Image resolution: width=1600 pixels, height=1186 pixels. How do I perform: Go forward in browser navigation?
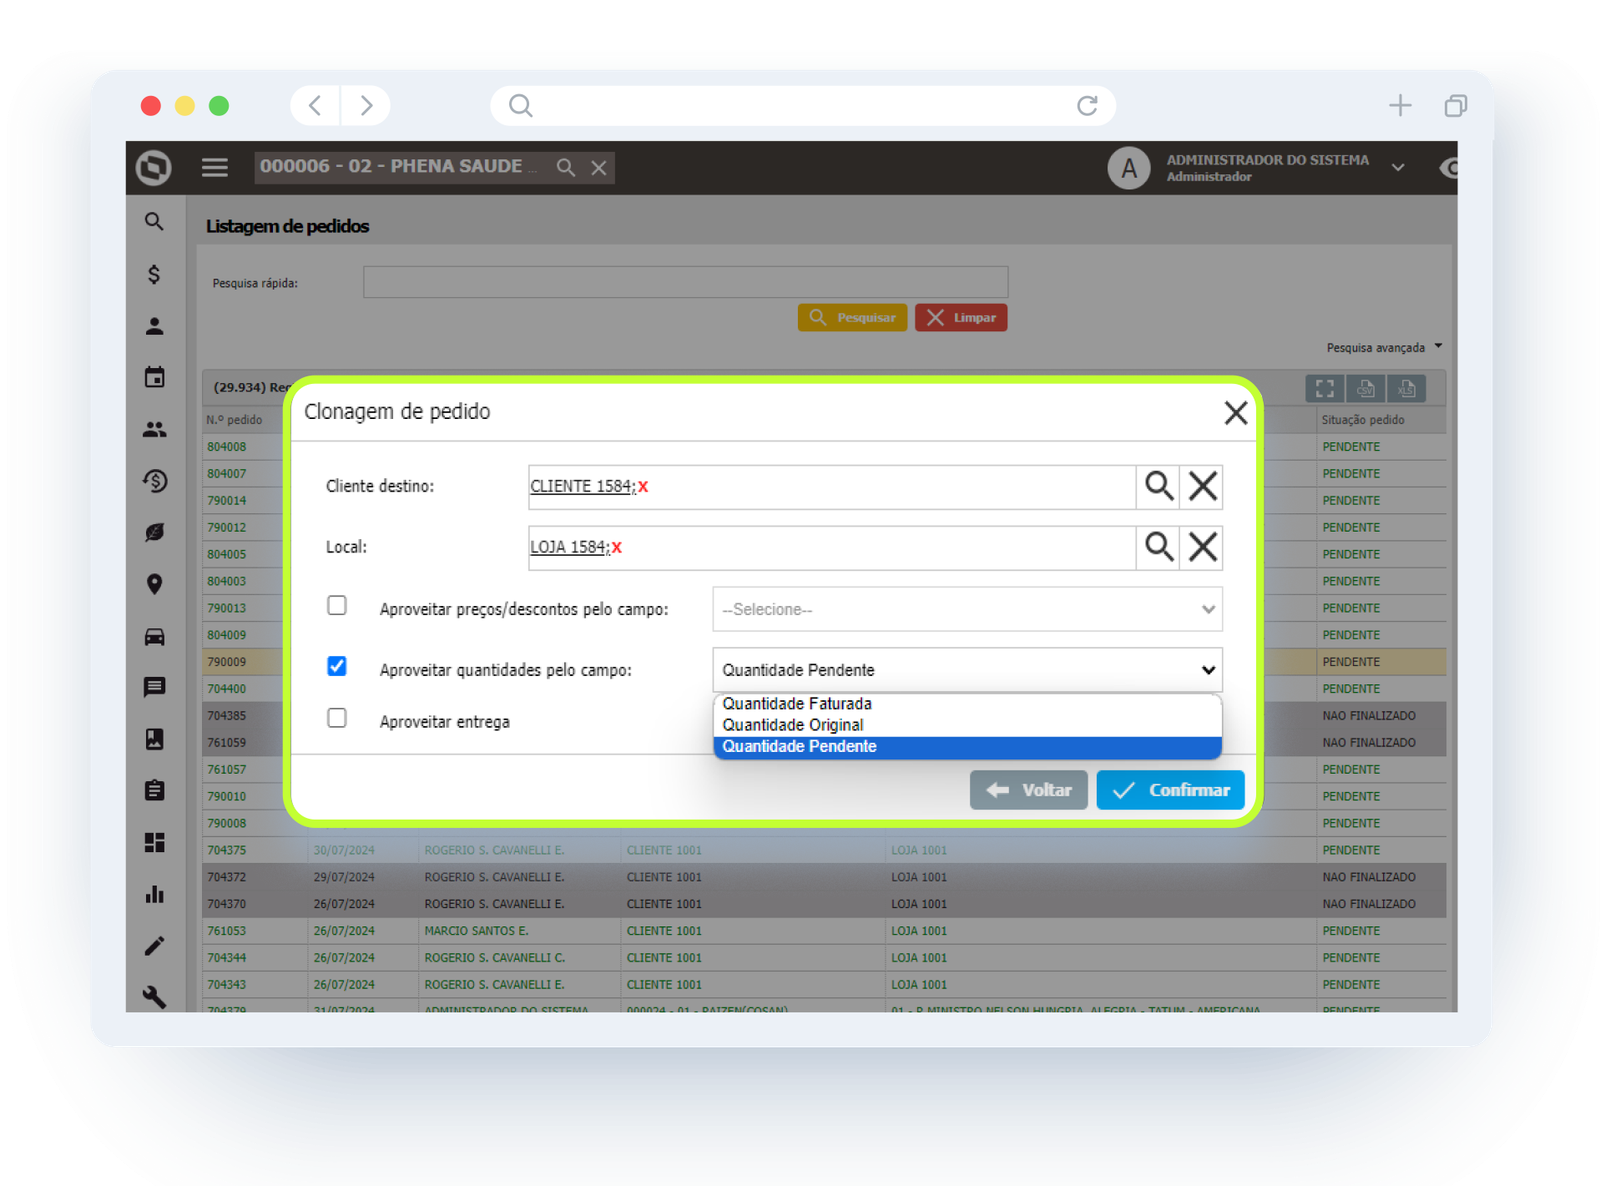point(366,105)
